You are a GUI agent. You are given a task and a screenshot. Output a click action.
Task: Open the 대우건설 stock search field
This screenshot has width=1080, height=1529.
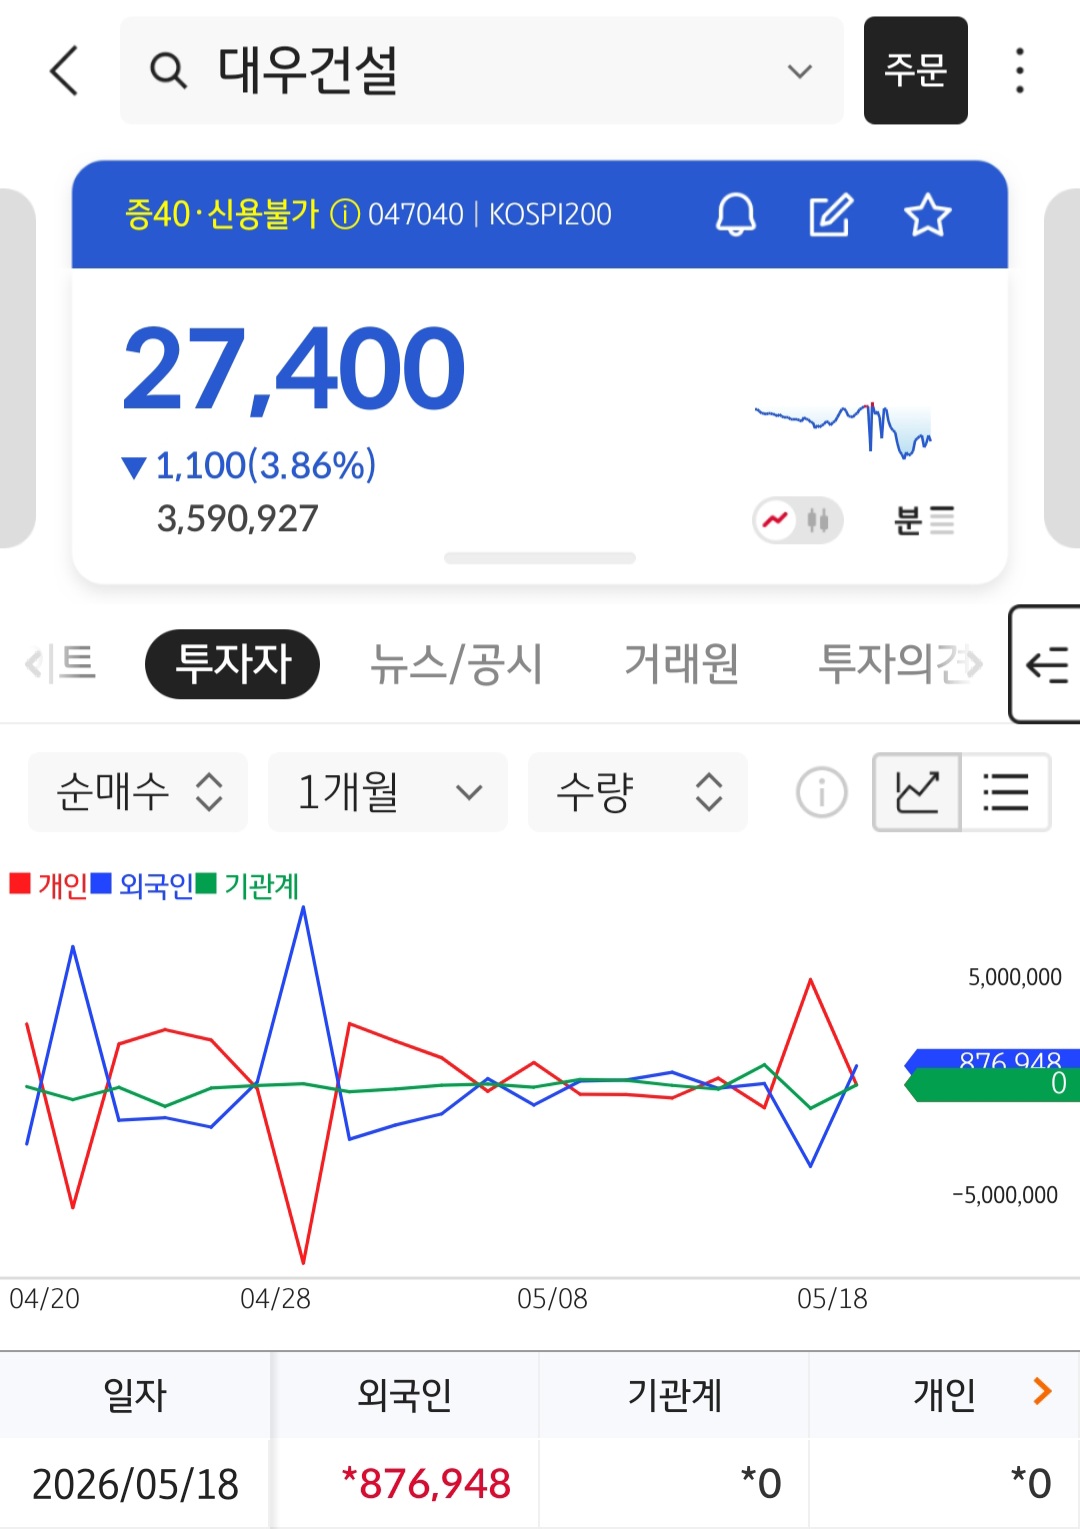tap(481, 71)
